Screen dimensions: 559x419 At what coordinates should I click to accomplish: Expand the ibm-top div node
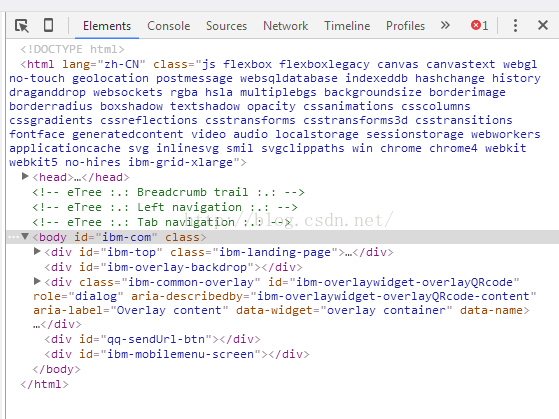37,251
